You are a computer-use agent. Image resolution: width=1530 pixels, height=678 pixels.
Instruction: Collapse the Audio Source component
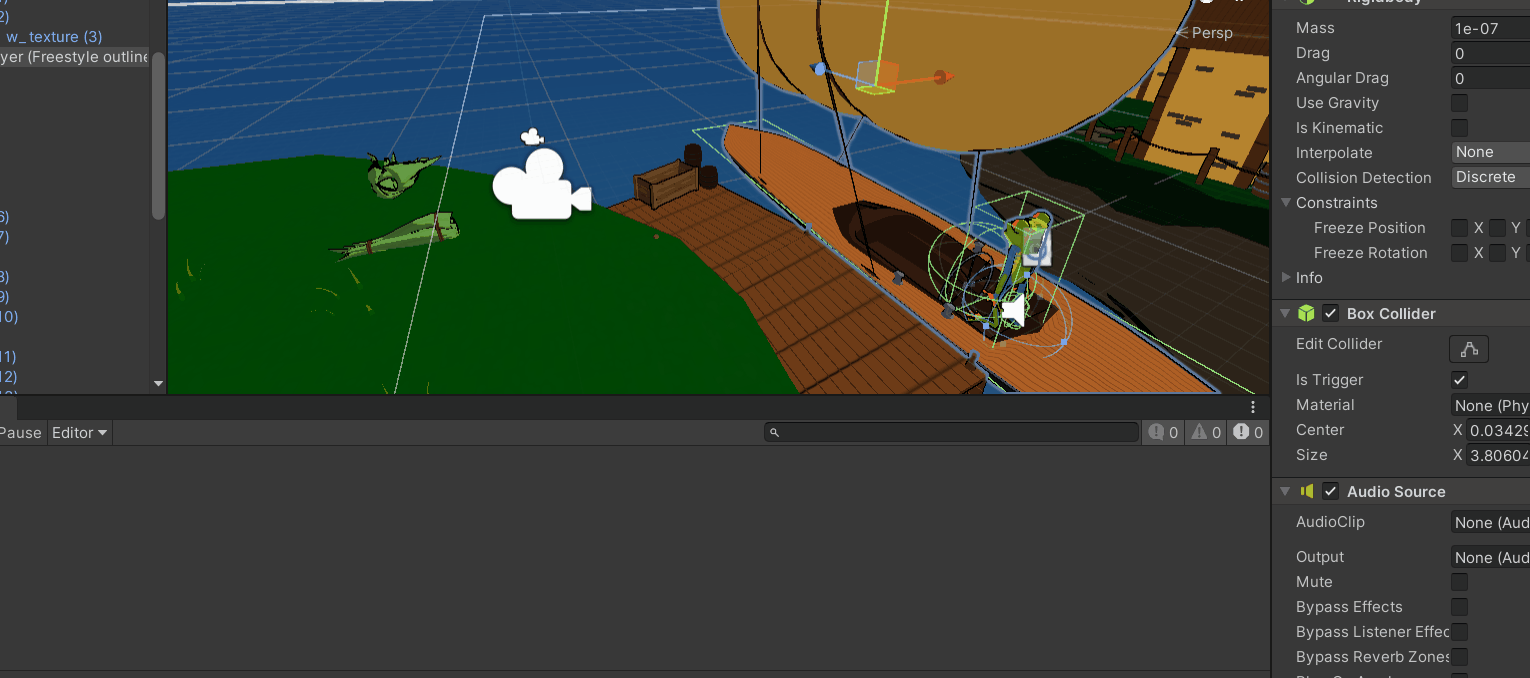1286,491
